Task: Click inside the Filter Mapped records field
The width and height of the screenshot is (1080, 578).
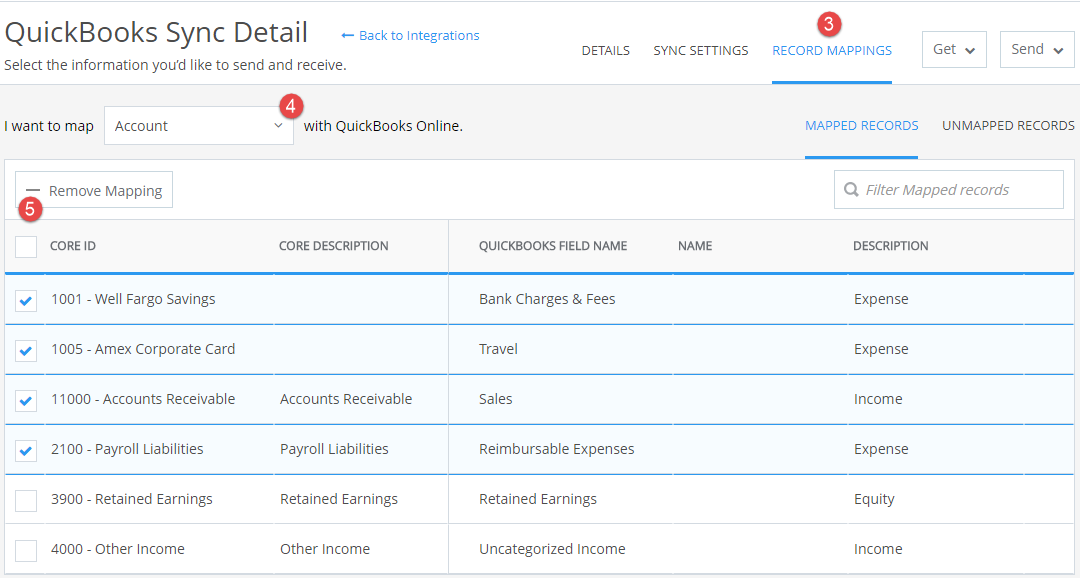Action: pyautogui.click(x=948, y=189)
